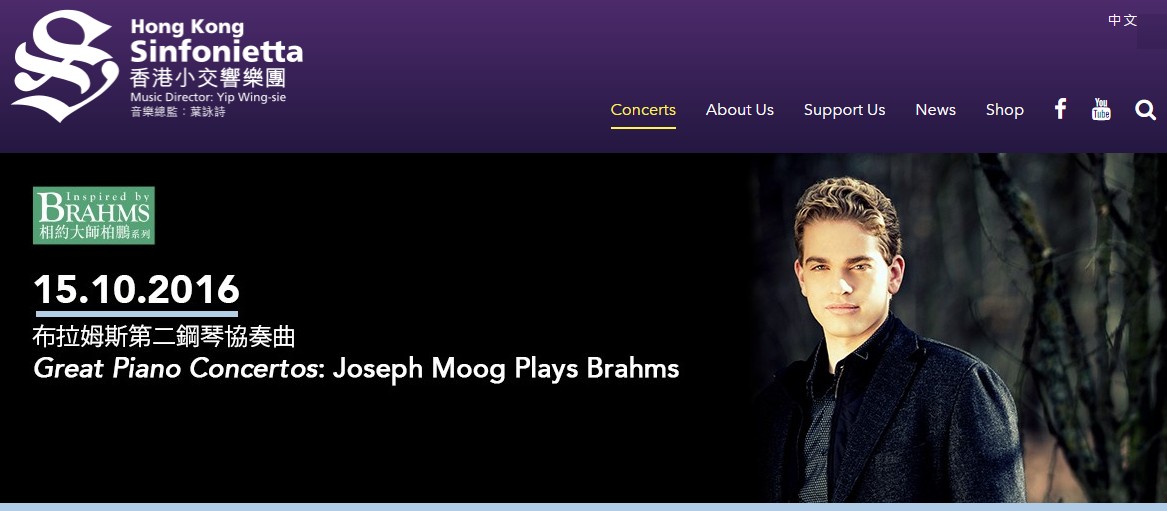Switch language to 中文

point(1123,20)
